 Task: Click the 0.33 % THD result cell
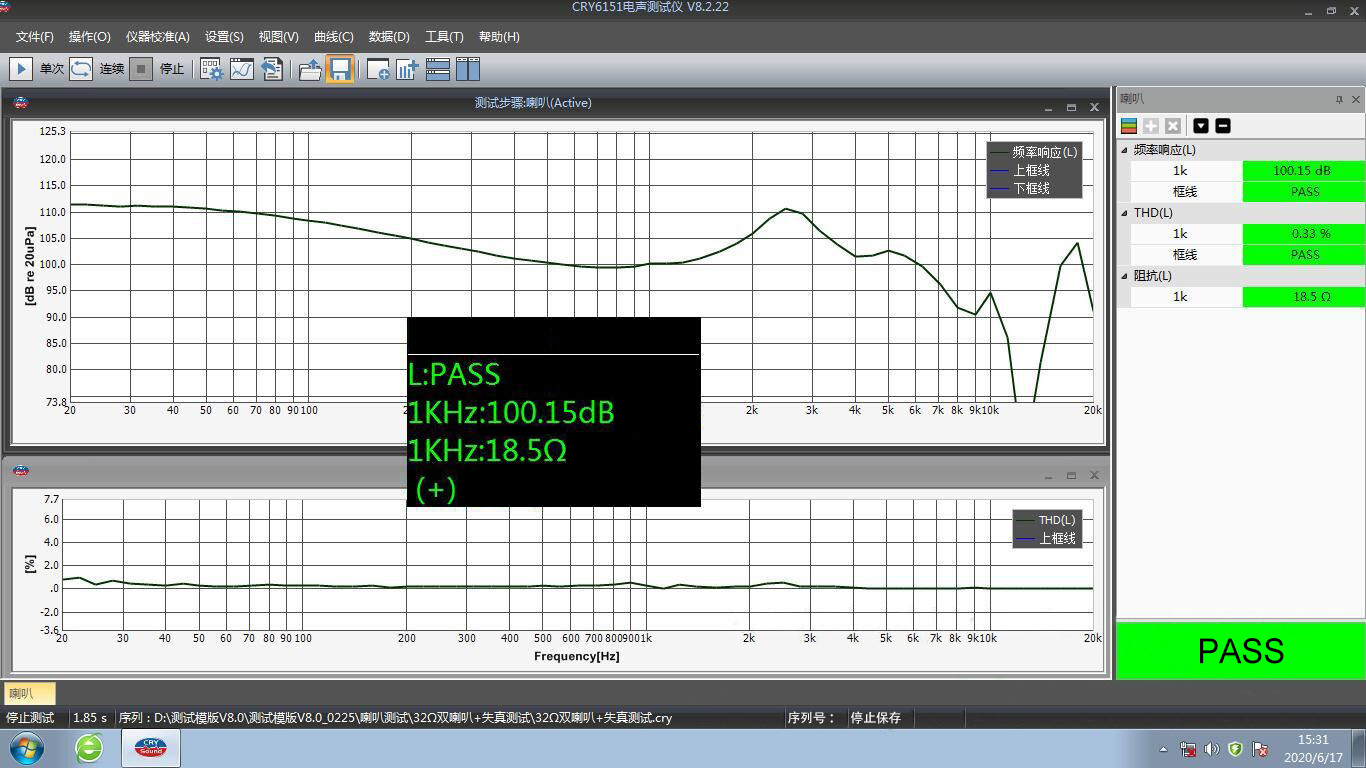point(1302,234)
